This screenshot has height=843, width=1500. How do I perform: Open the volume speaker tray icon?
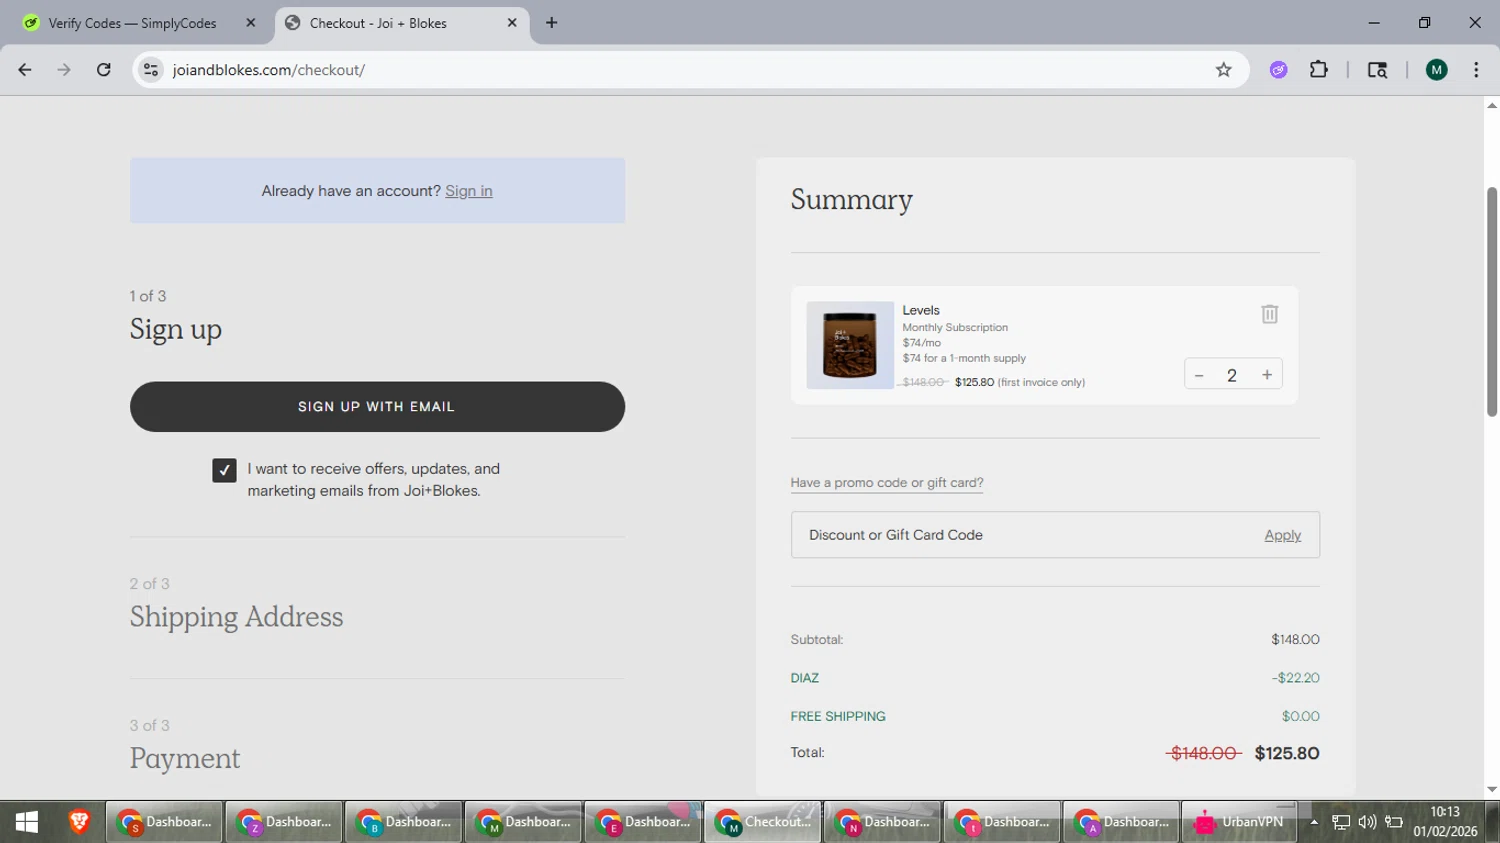coord(1367,823)
